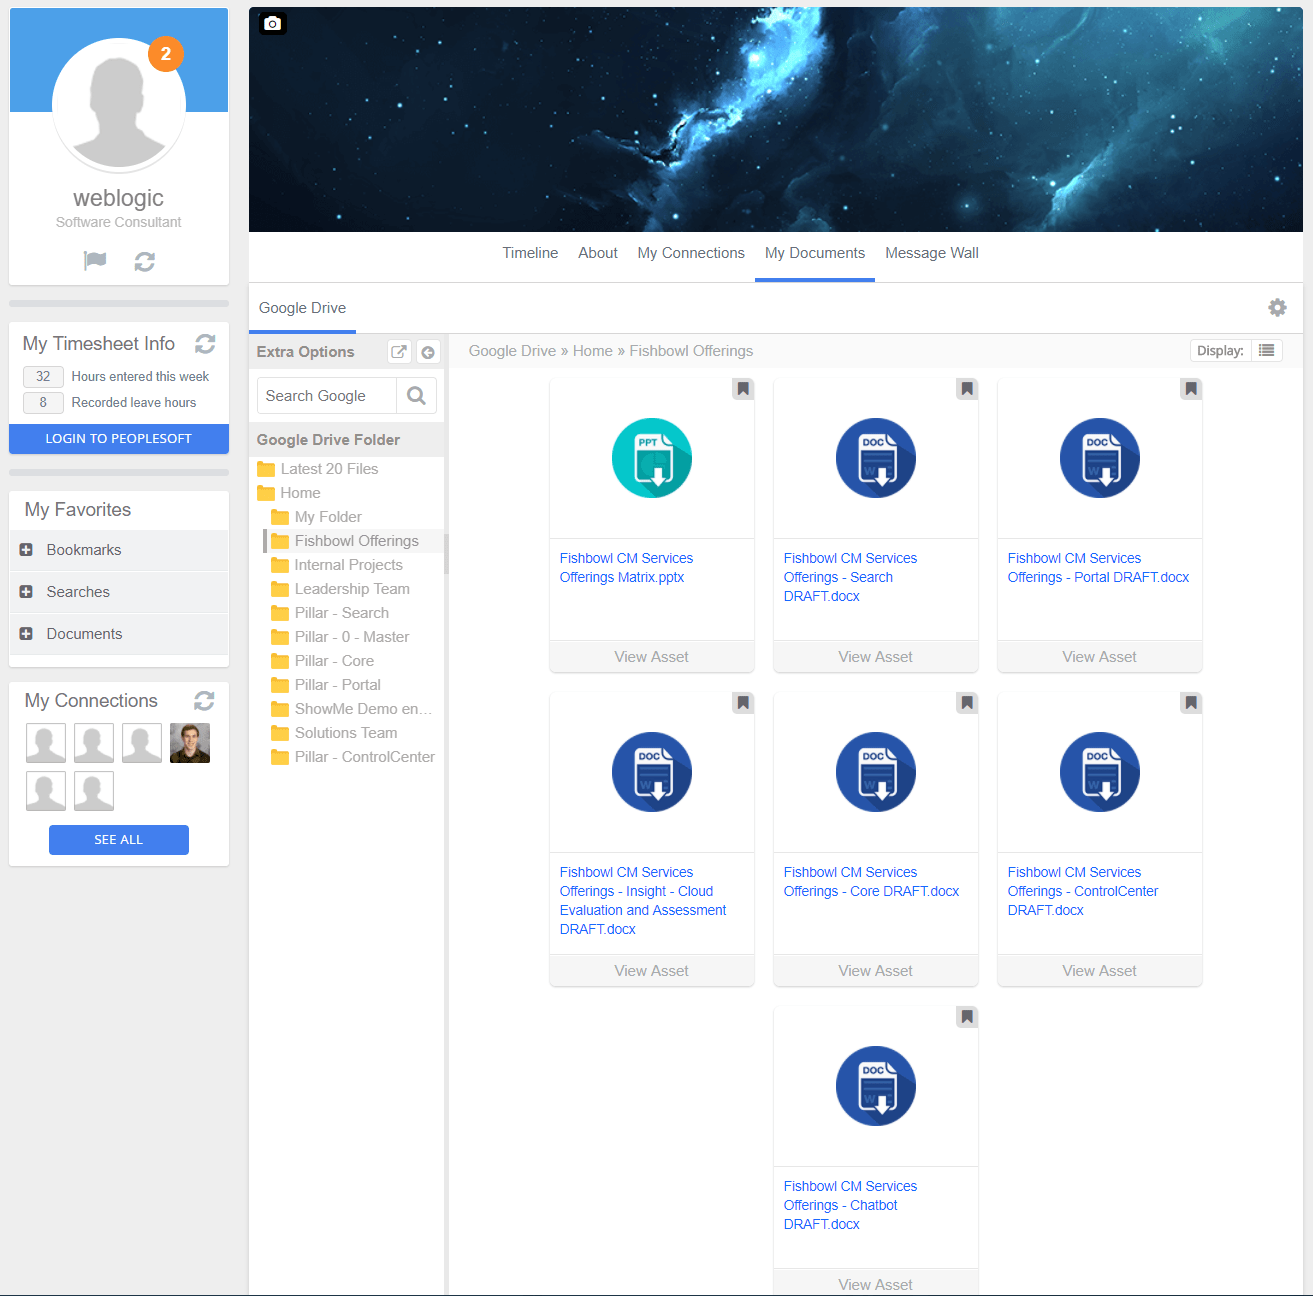Click the flag icon under weblogic profile
This screenshot has width=1313, height=1296.
(x=95, y=261)
